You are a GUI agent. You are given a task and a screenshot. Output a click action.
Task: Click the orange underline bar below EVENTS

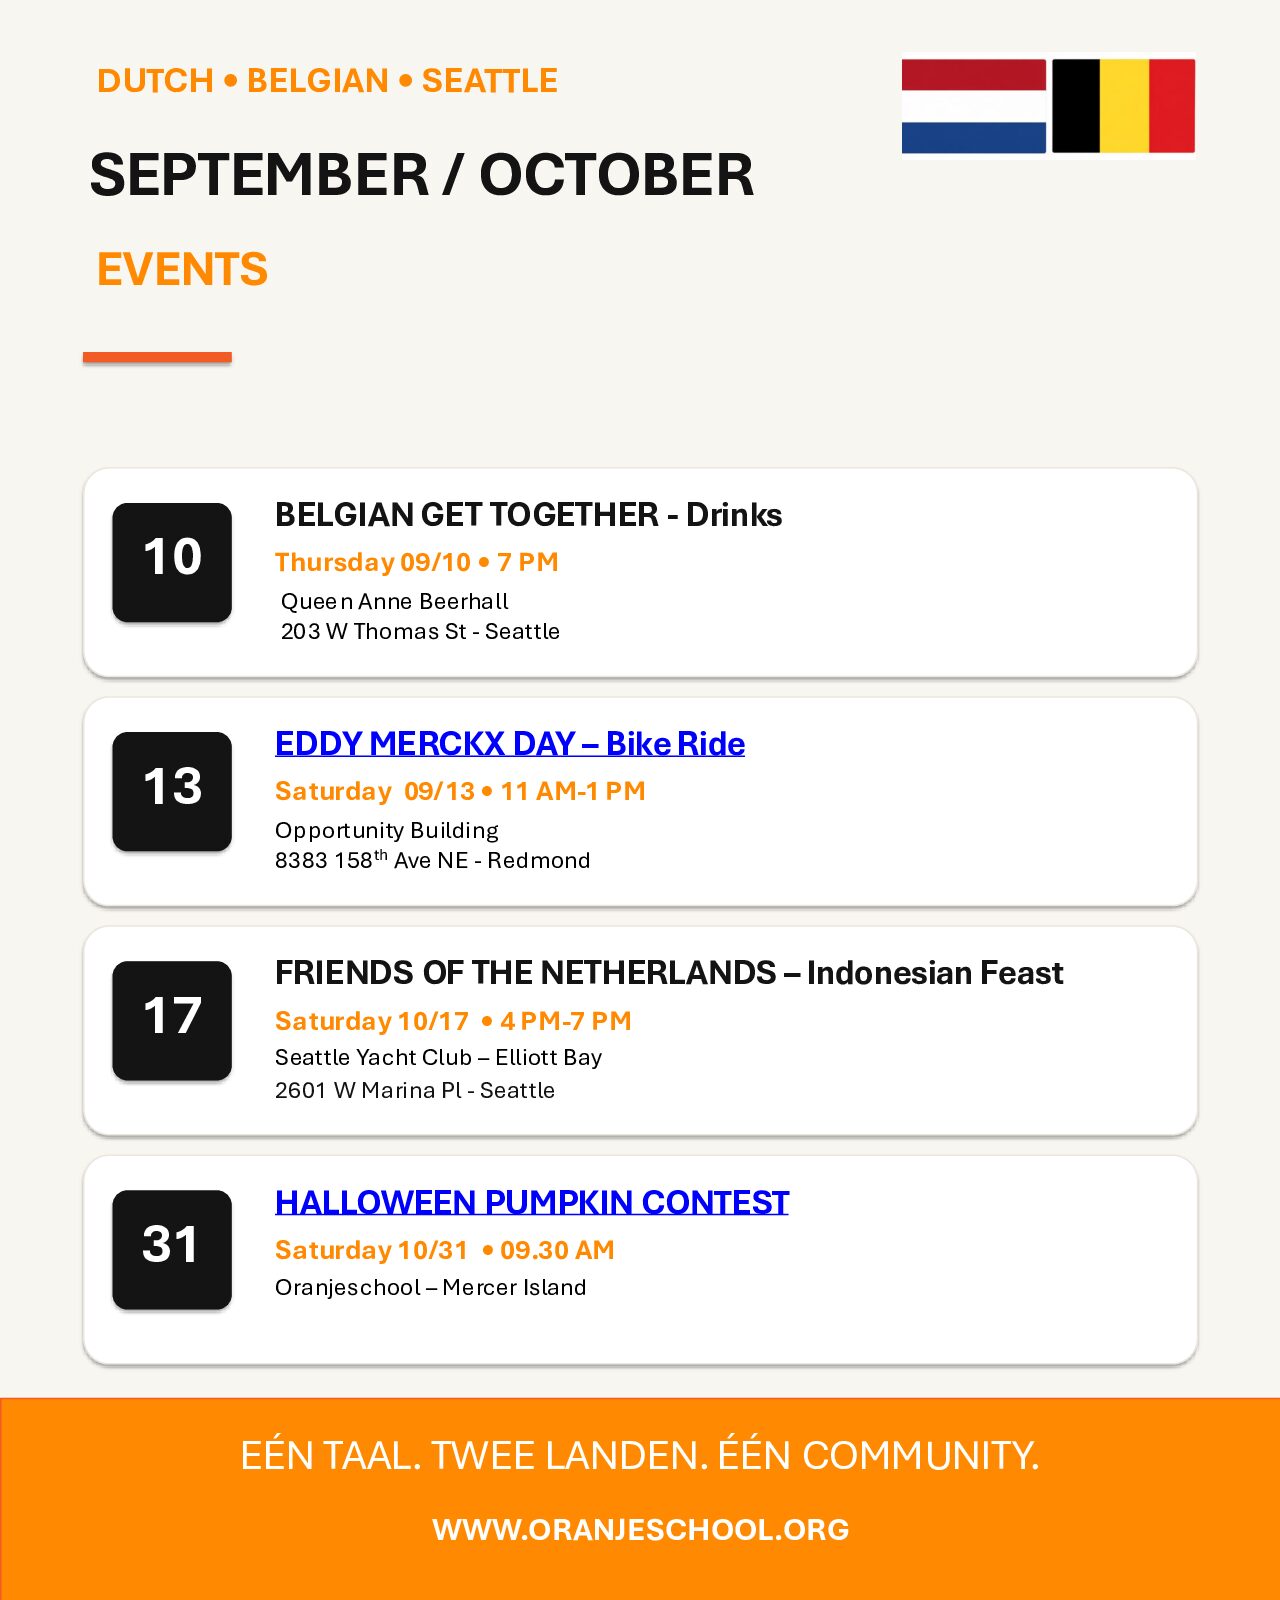[x=157, y=357]
